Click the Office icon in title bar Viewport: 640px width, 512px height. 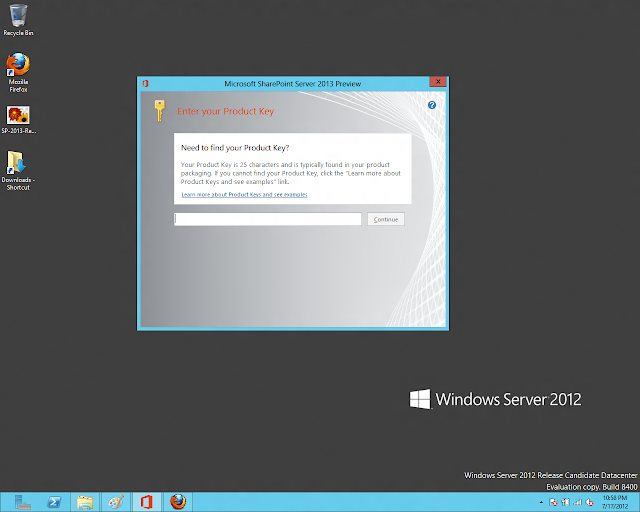click(x=145, y=84)
